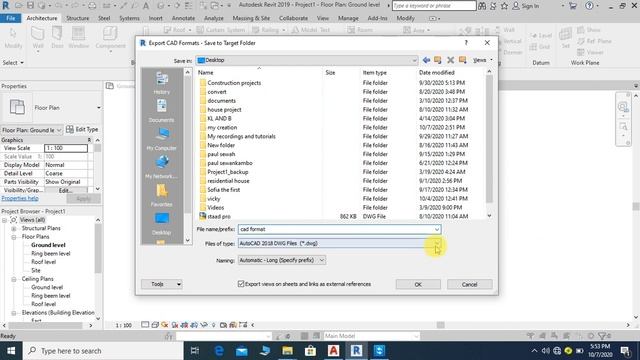
Task: Click the Visibility/Graphics Edit button
Action: (x=65, y=191)
